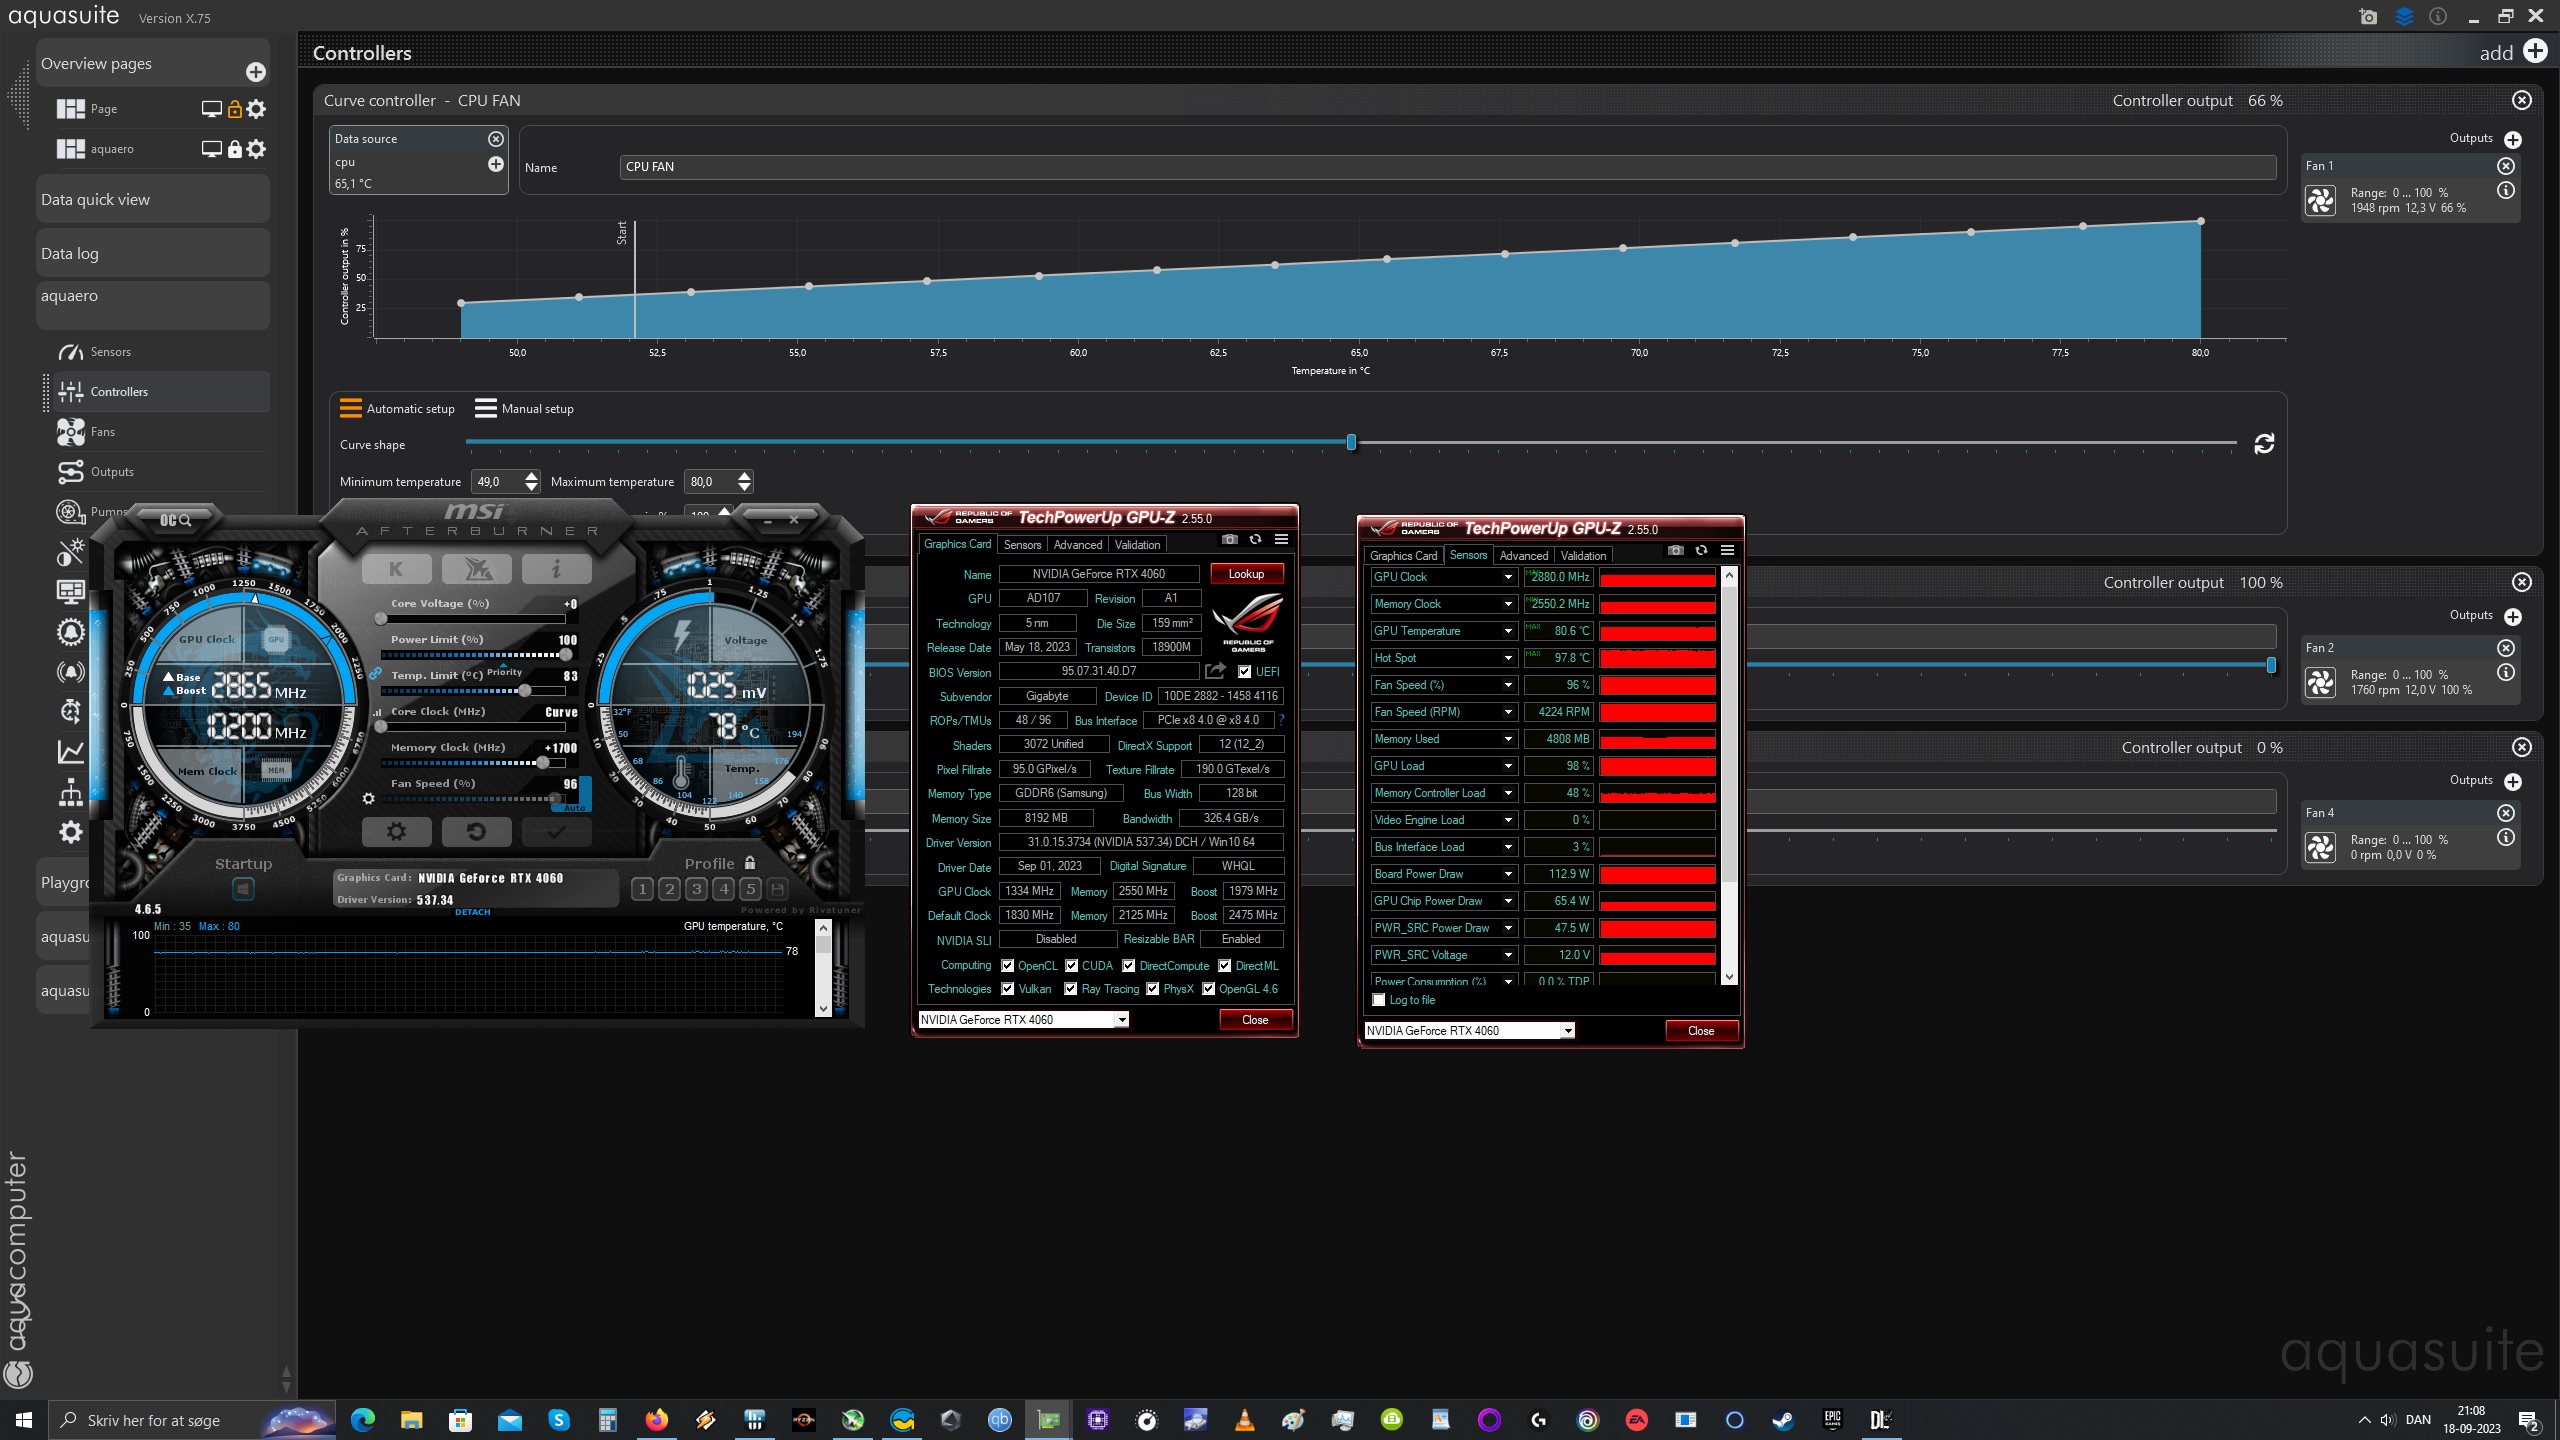
Task: Switch to Sensors tab in left GPU-Z
Action: point(1022,545)
